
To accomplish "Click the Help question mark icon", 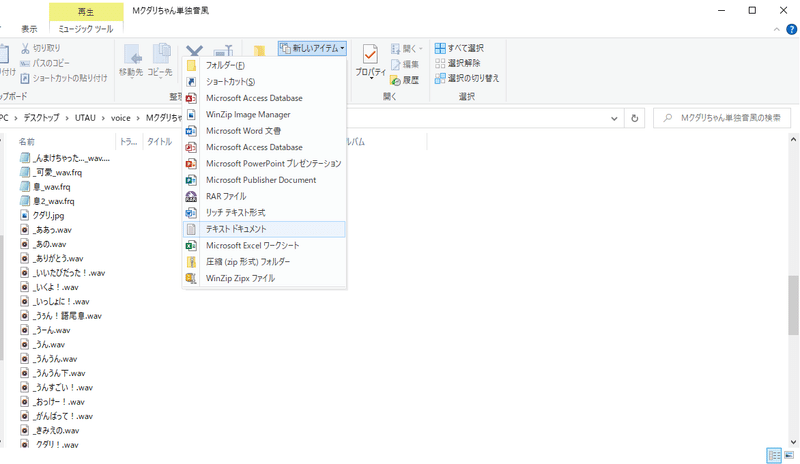I will [x=791, y=30].
